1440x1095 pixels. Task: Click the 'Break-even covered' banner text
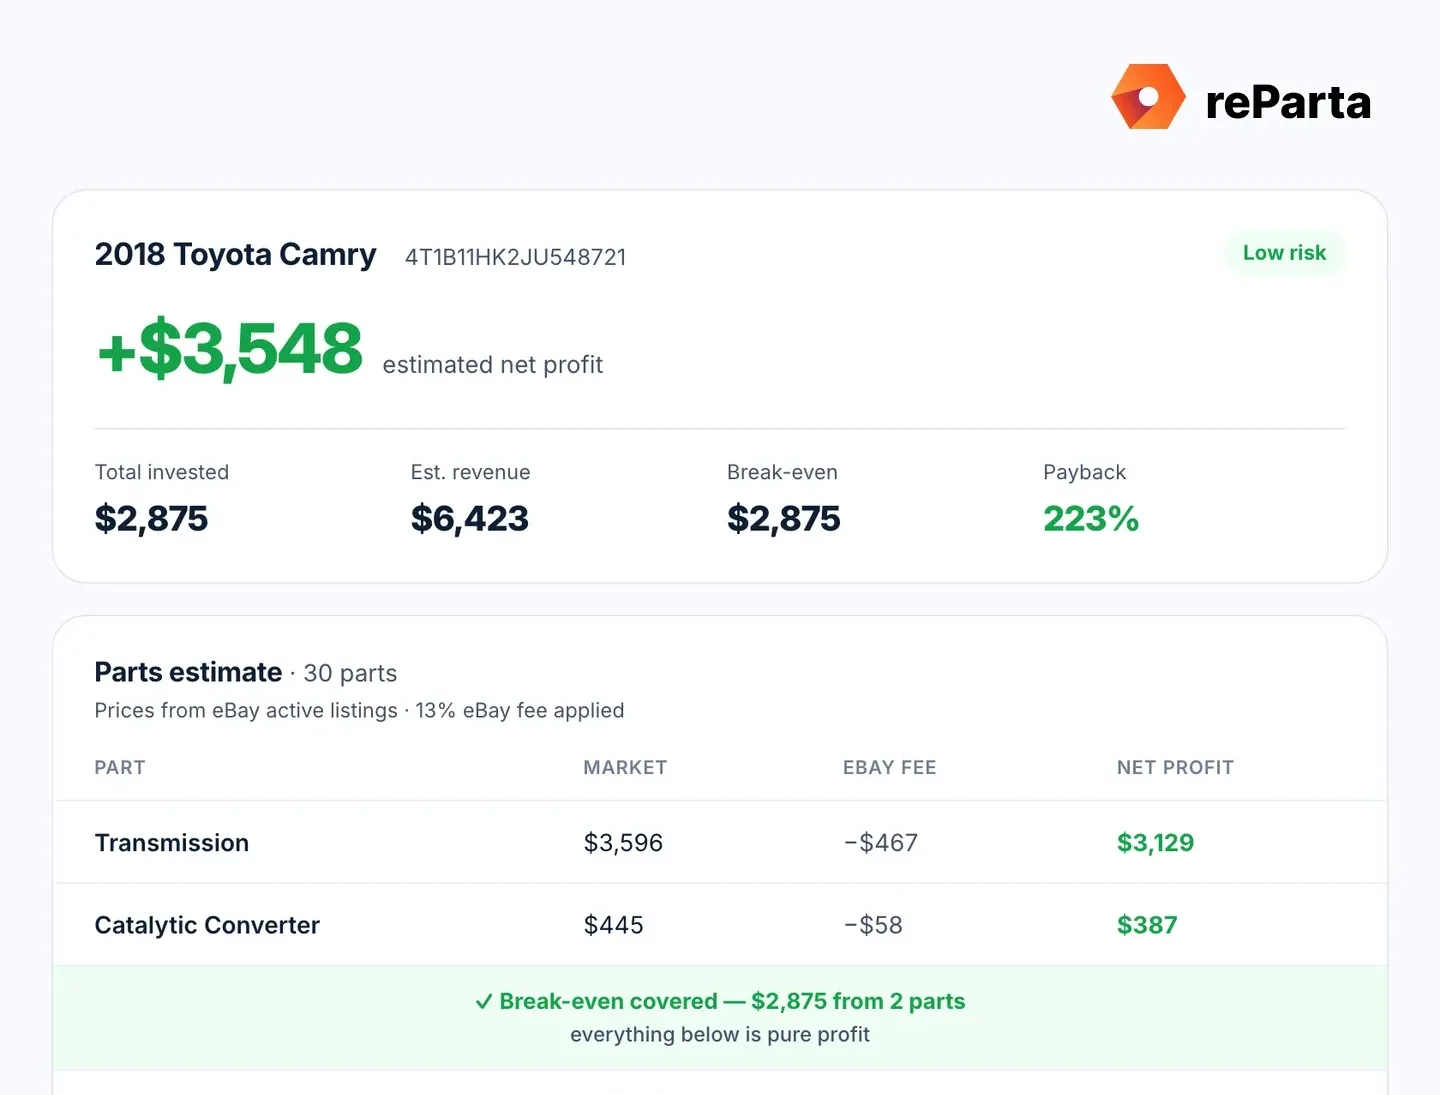point(732,1001)
